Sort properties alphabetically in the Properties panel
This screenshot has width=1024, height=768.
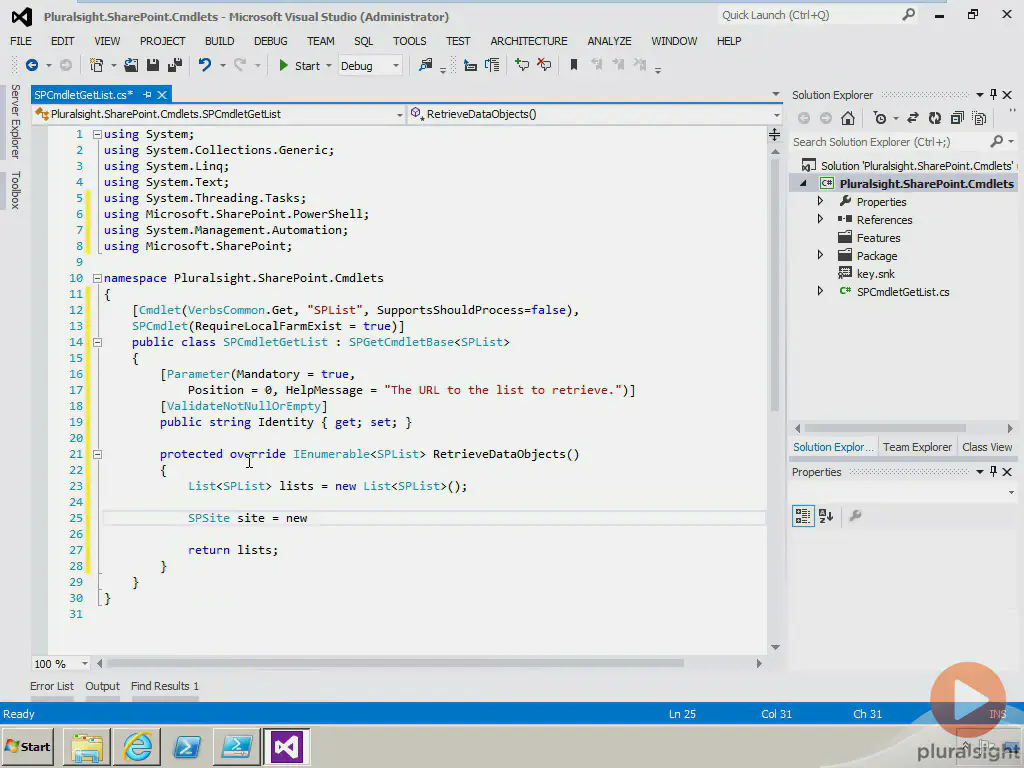click(x=826, y=516)
